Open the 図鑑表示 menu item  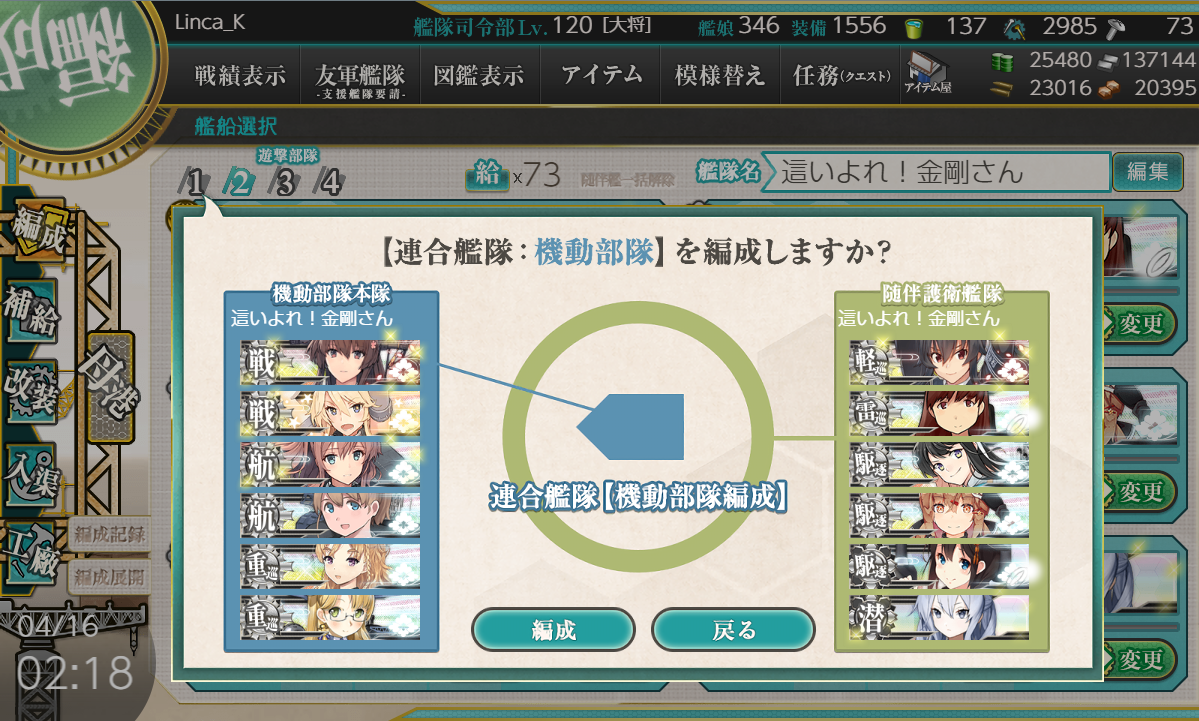[479, 75]
